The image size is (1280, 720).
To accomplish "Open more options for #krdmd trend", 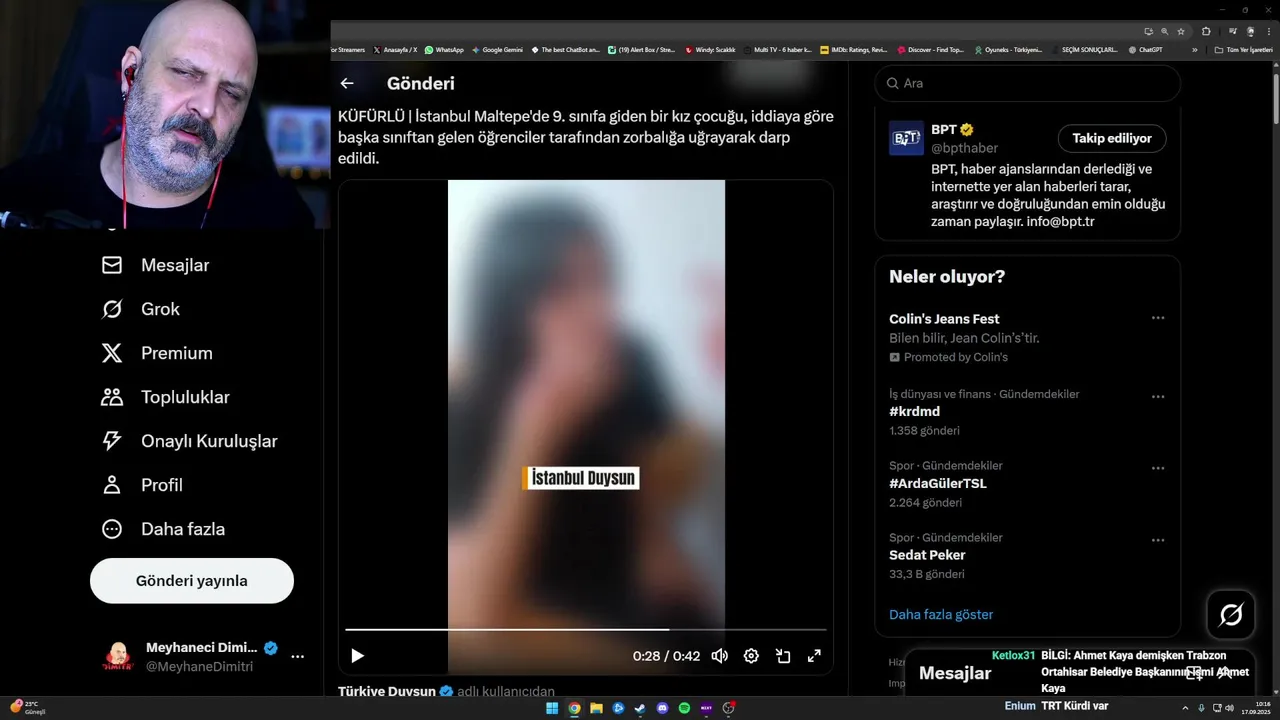I will (1158, 396).
